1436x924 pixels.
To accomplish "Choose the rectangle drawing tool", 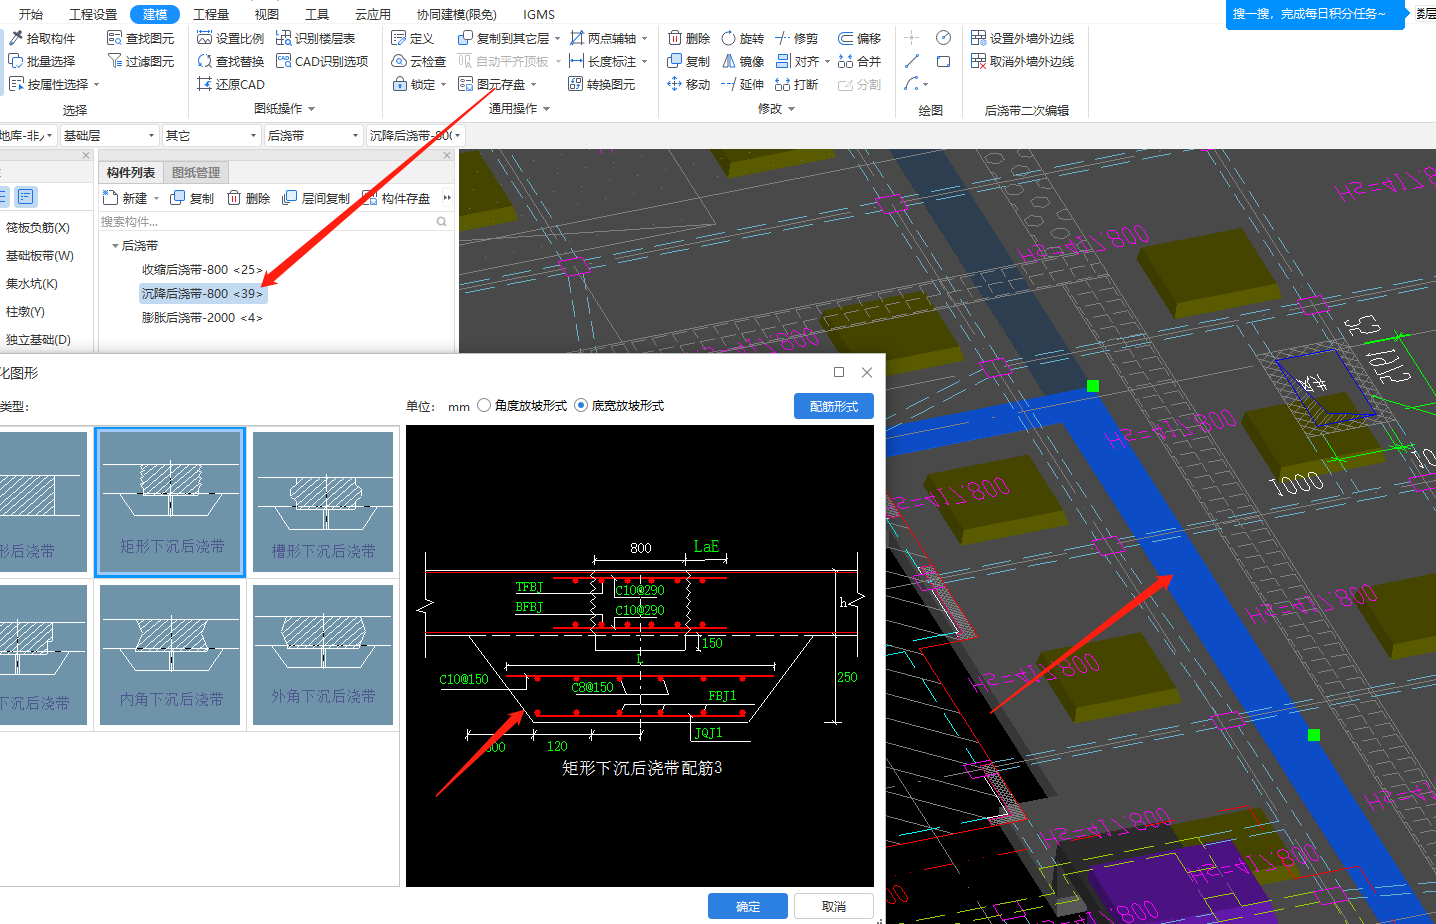I will click(943, 61).
